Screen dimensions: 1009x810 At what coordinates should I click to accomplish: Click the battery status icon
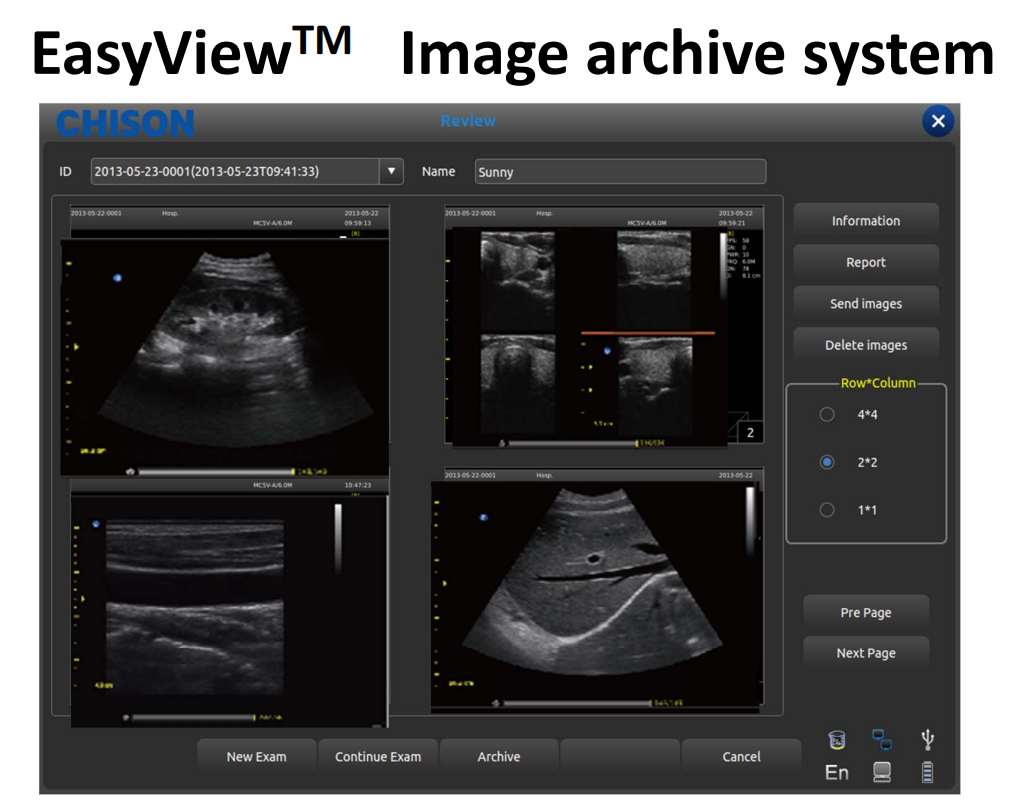(x=927, y=772)
